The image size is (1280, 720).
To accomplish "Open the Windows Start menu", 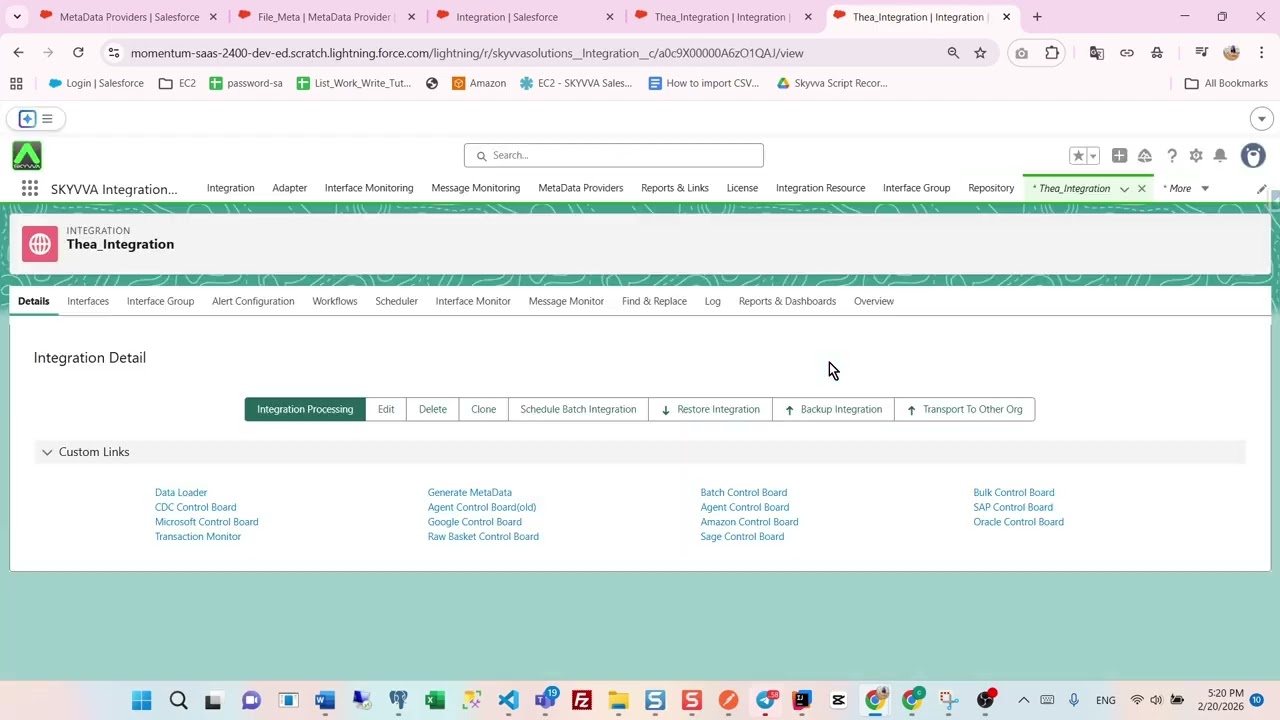I will (141, 700).
